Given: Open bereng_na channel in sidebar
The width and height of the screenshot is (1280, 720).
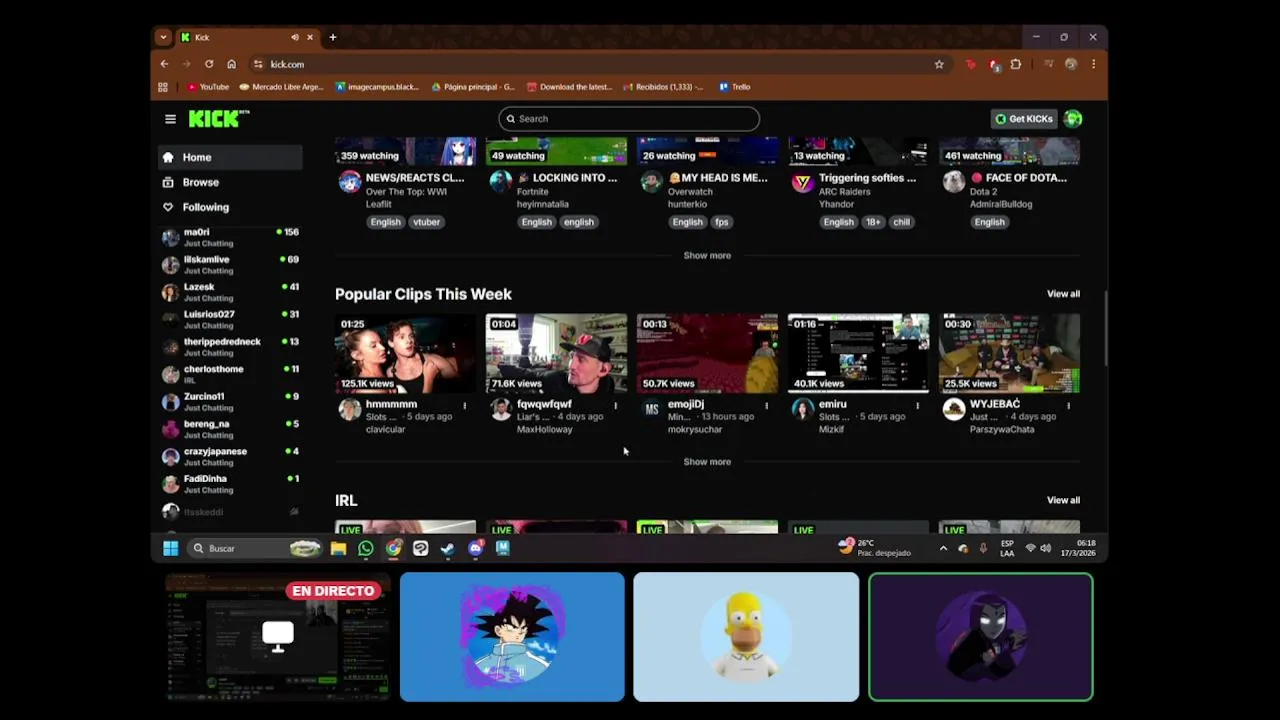Looking at the screenshot, I should pos(230,429).
